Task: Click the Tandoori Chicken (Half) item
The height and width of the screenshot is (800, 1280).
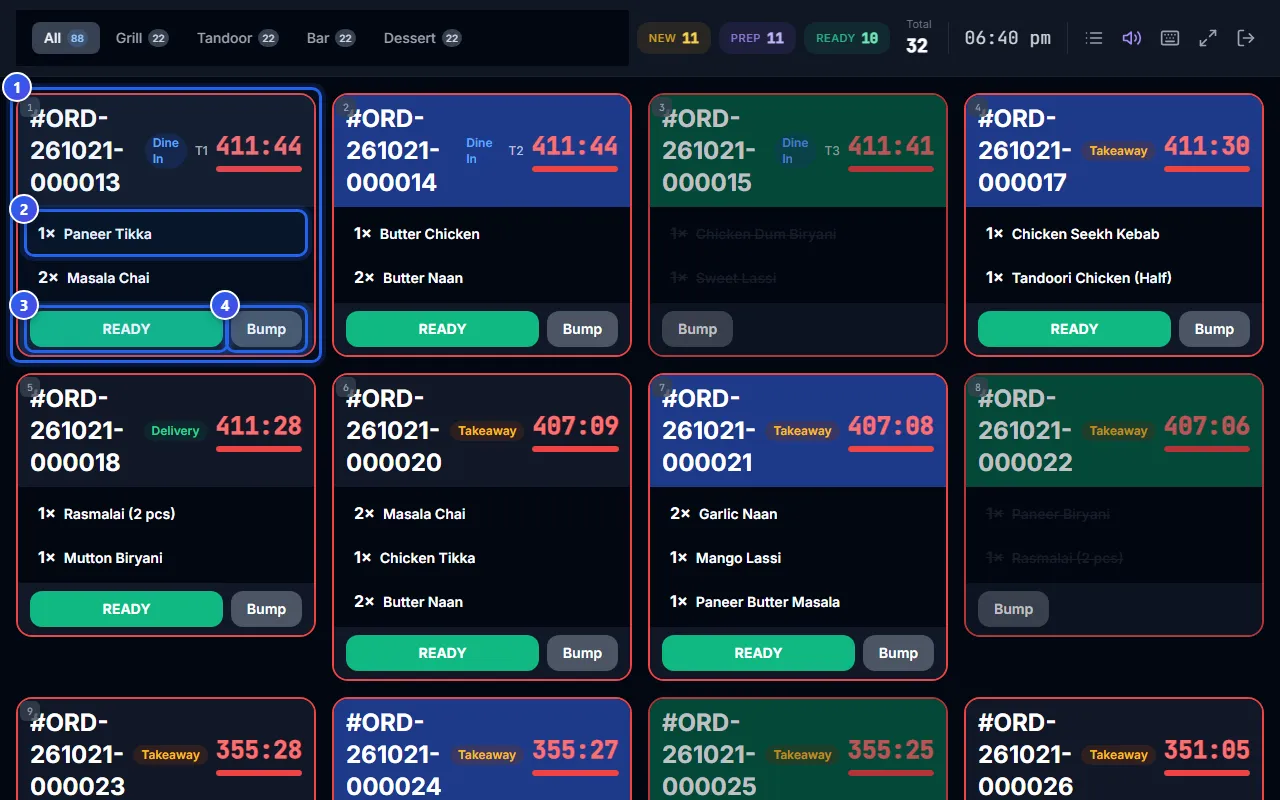Action: [x=1114, y=278]
